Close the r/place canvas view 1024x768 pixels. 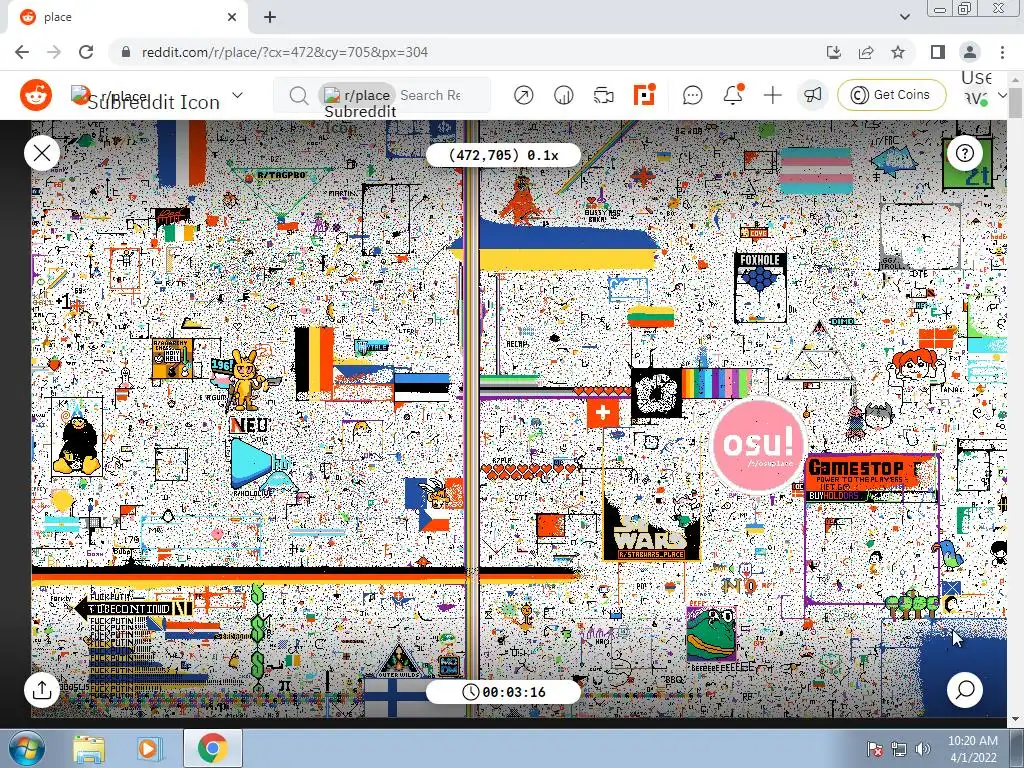pos(42,153)
